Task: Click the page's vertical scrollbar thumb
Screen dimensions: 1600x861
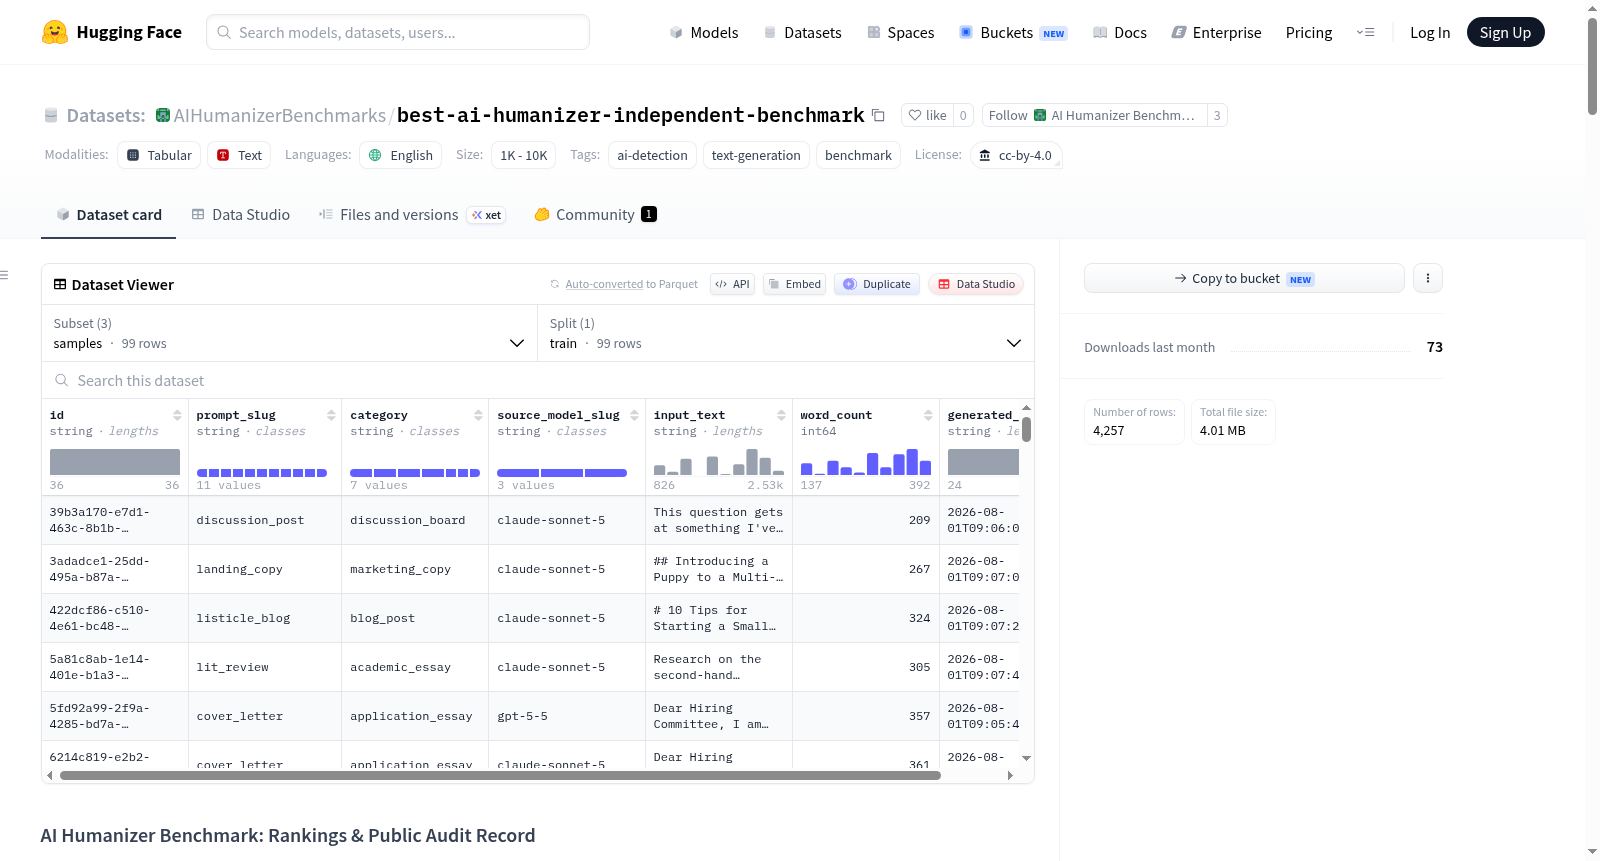Action: [x=1592, y=66]
